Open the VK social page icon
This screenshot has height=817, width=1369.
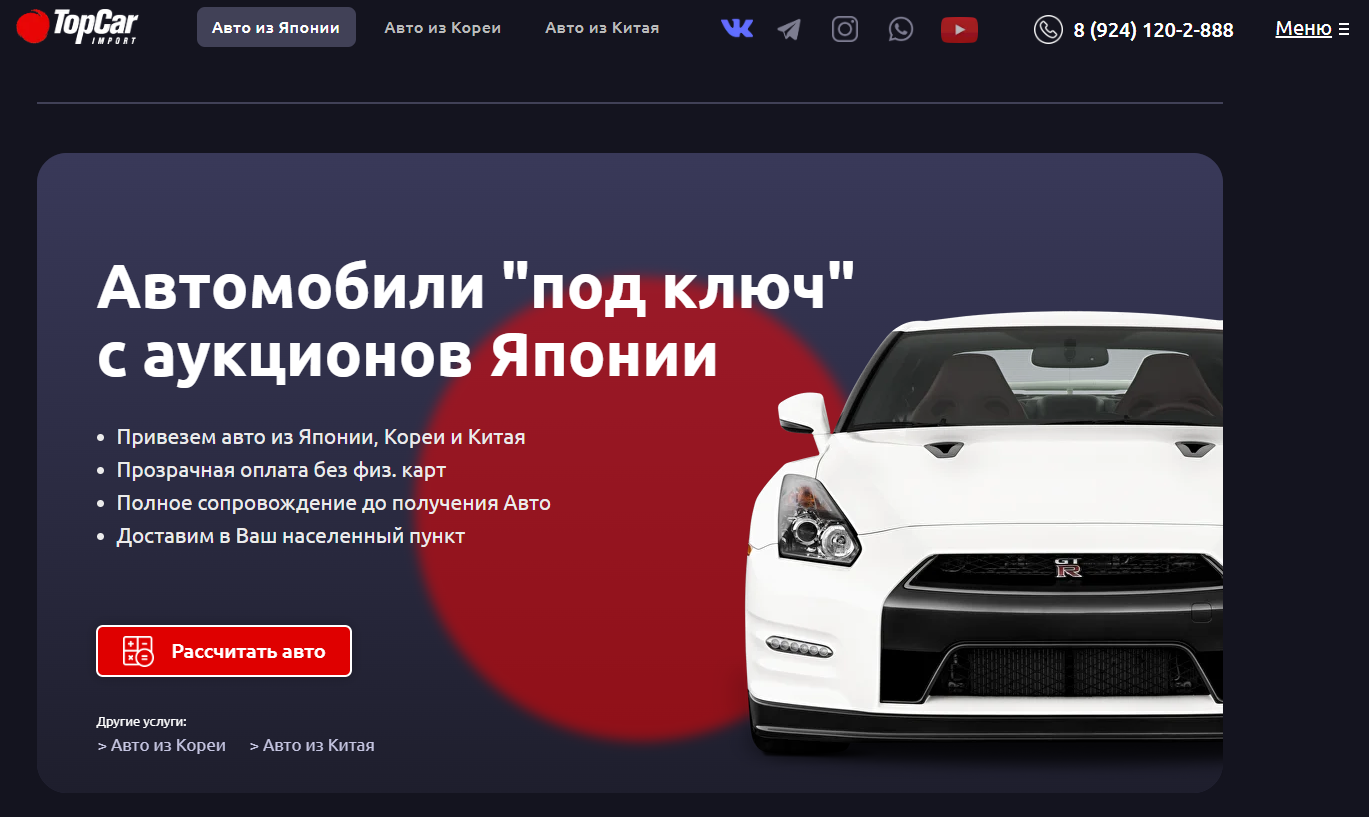tap(737, 28)
